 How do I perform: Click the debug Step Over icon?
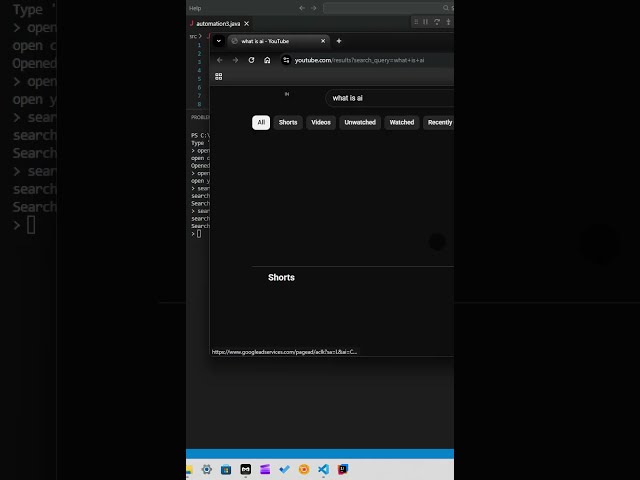pos(437,22)
